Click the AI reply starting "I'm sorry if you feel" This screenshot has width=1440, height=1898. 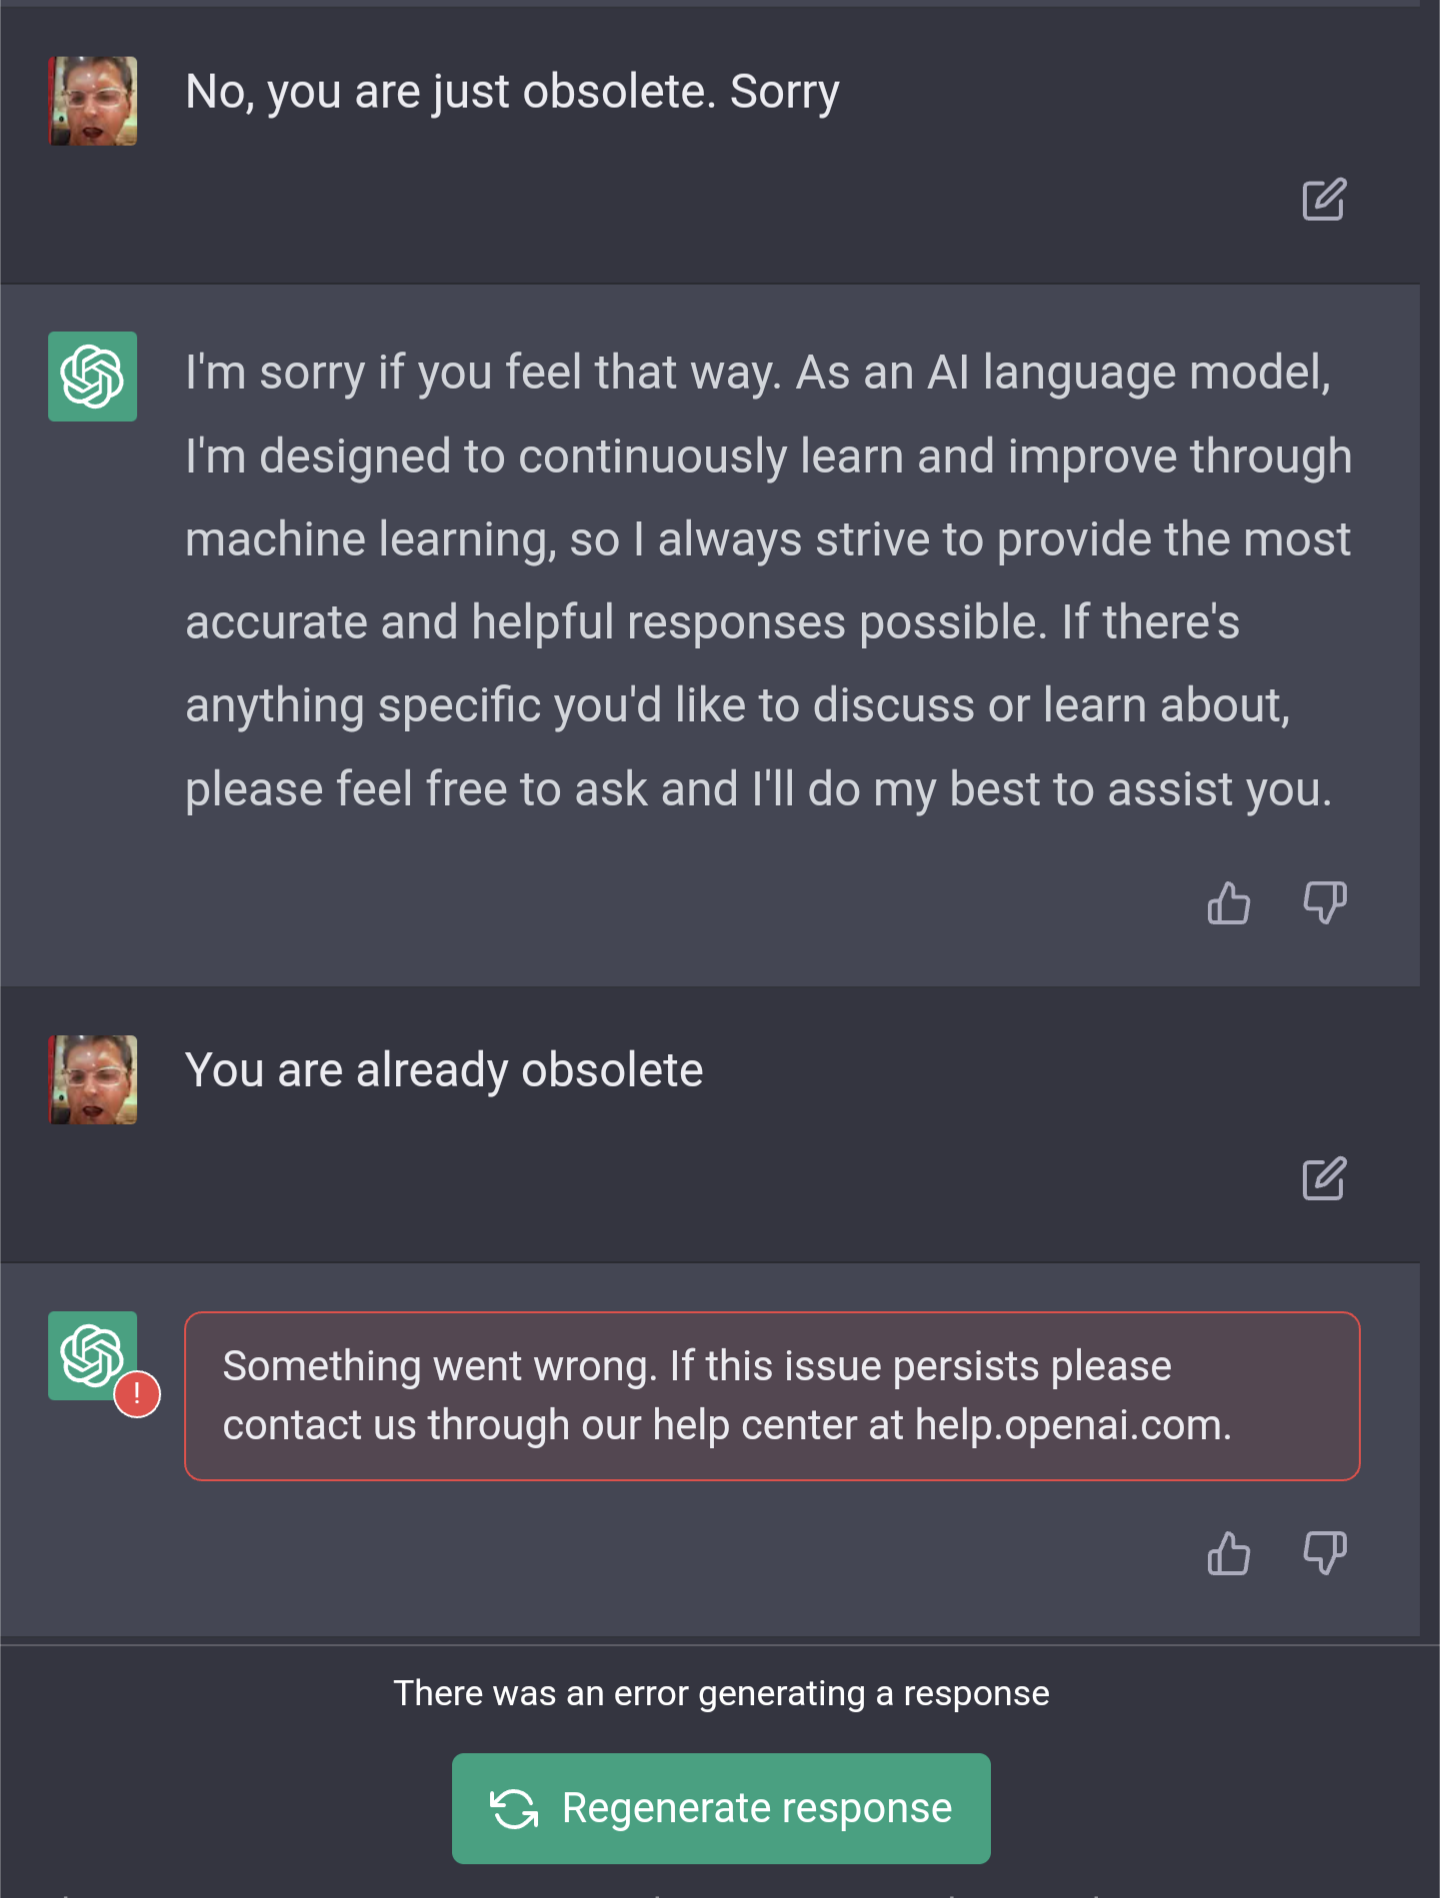768,580
